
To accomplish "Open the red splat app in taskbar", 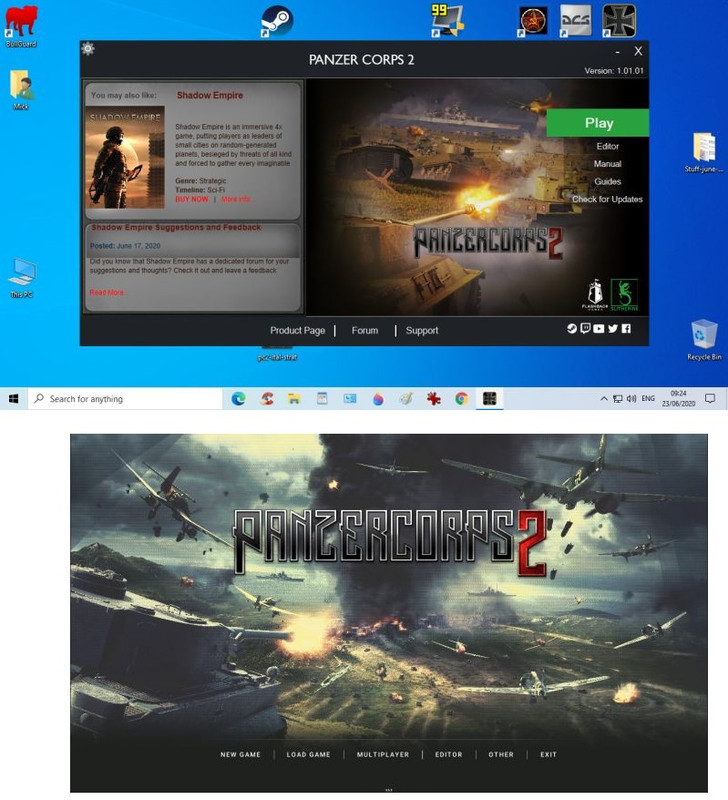I will (434, 399).
